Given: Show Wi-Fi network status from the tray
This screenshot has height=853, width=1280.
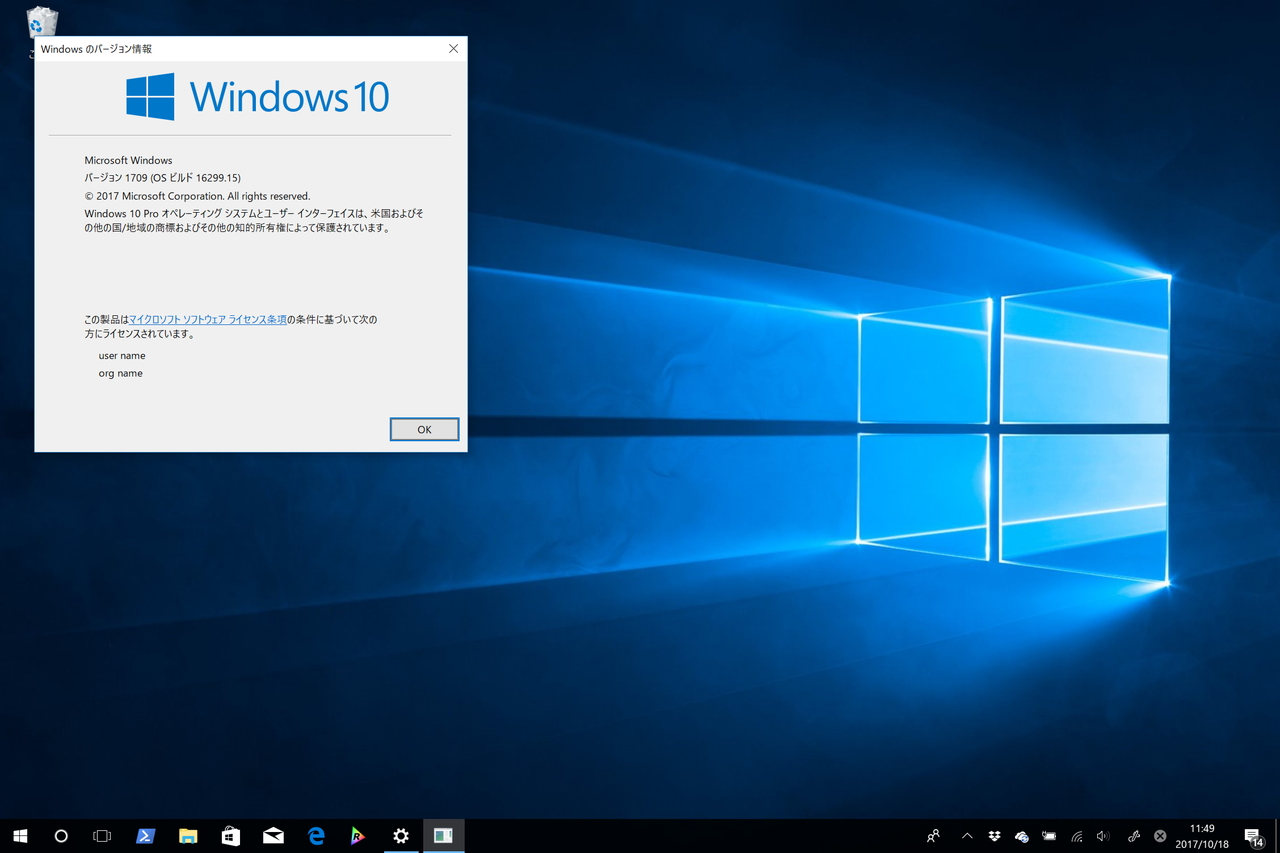Looking at the screenshot, I should point(1076,836).
